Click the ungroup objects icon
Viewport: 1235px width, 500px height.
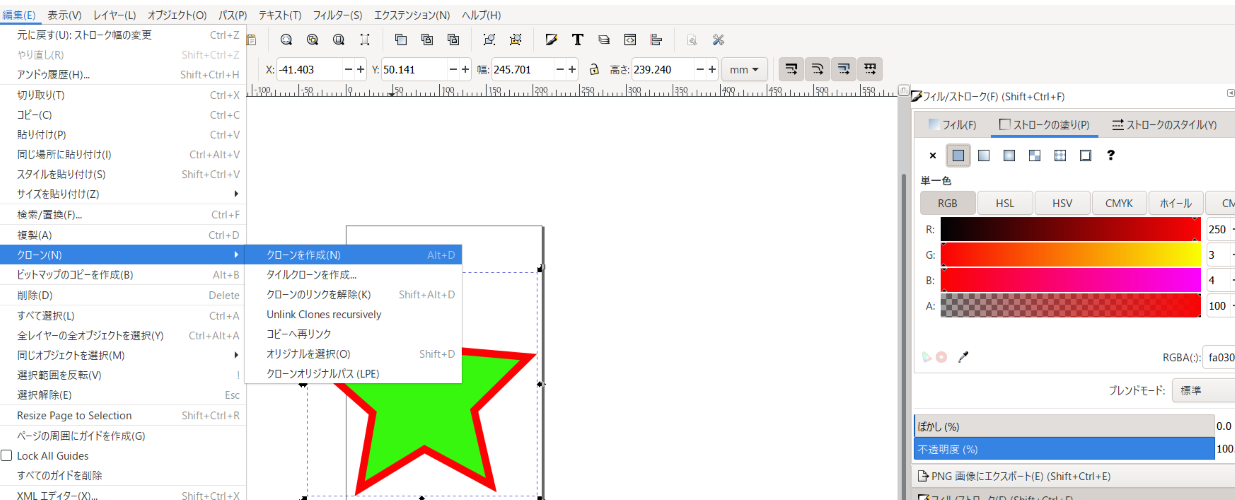coord(515,40)
